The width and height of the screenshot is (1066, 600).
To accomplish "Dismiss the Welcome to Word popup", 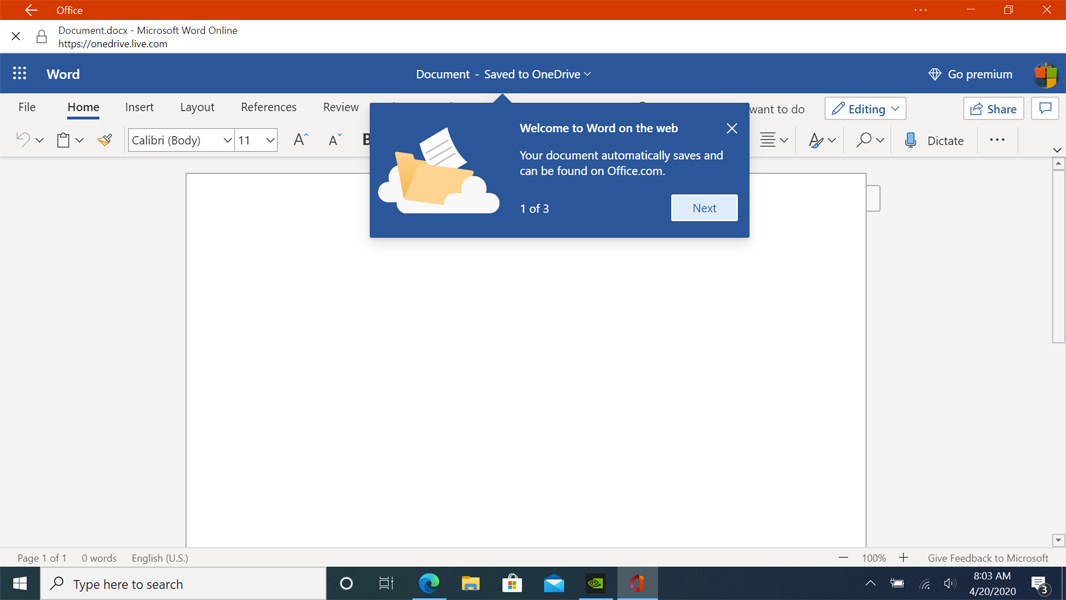I will pyautogui.click(x=732, y=128).
